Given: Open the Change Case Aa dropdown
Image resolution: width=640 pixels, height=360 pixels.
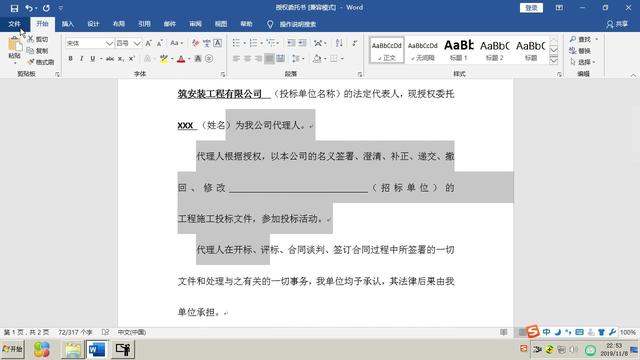Looking at the screenshot, I should [x=176, y=43].
